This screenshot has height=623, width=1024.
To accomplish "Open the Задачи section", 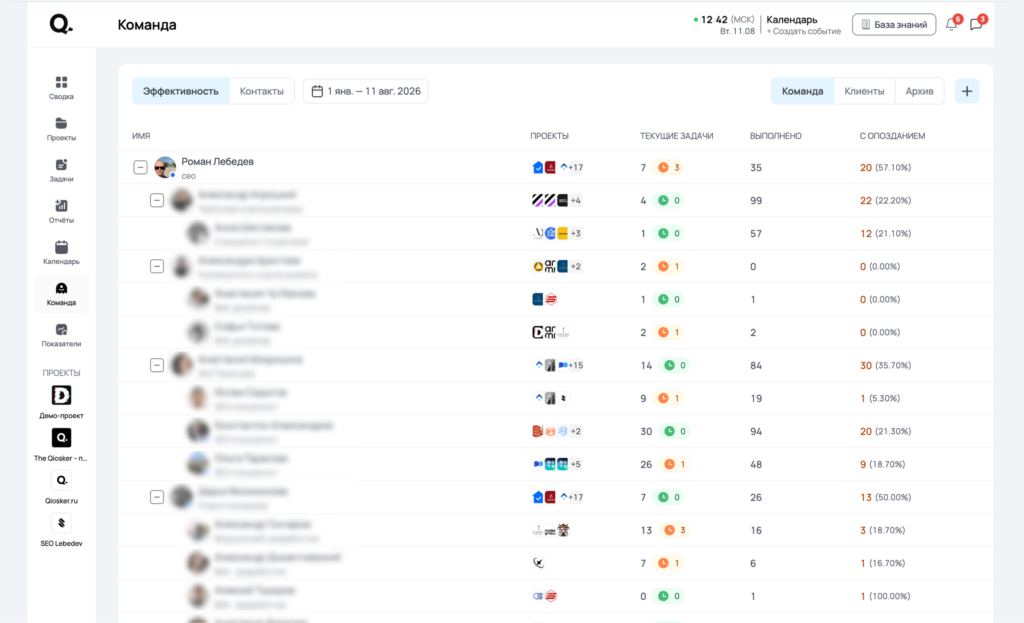I will [x=61, y=170].
